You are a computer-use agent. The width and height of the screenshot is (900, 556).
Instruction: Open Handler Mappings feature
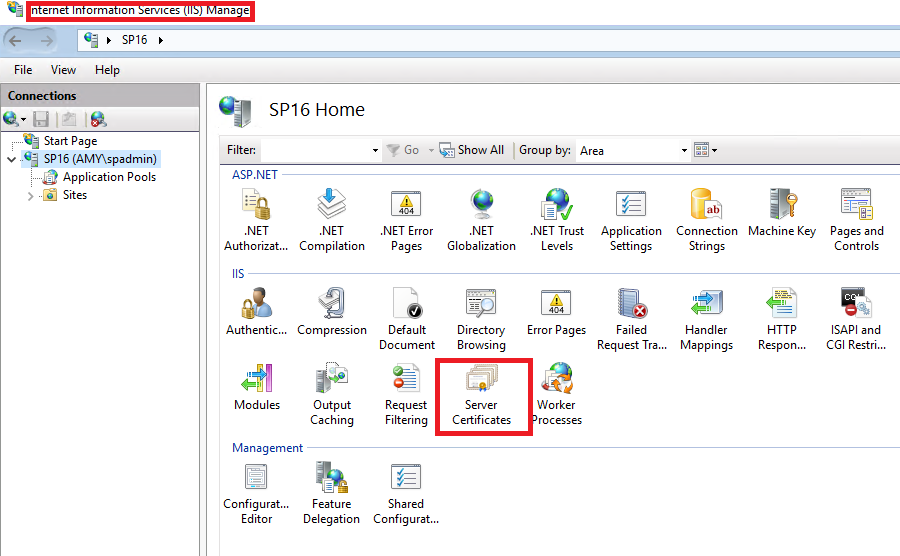[x=706, y=320]
